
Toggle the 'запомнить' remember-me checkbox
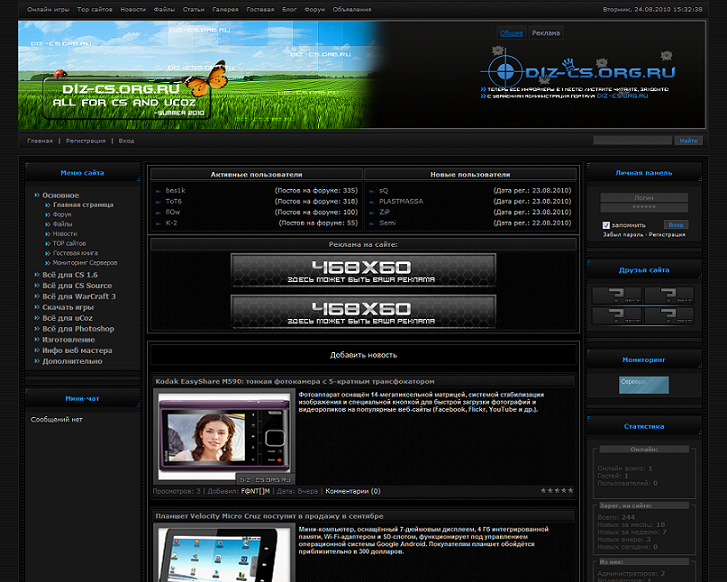(606, 225)
